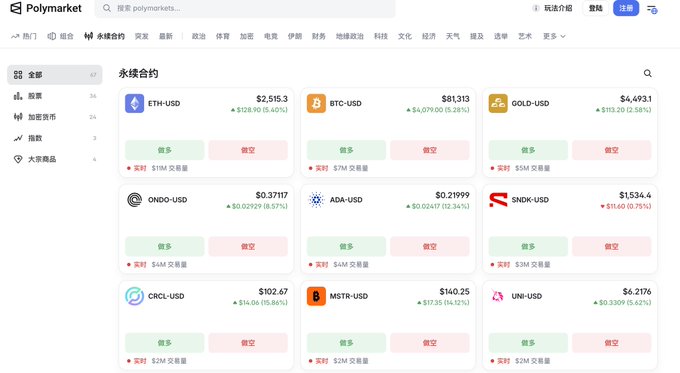Click the MSTR-USD icon
Image resolution: width=680 pixels, height=373 pixels.
(x=316, y=296)
